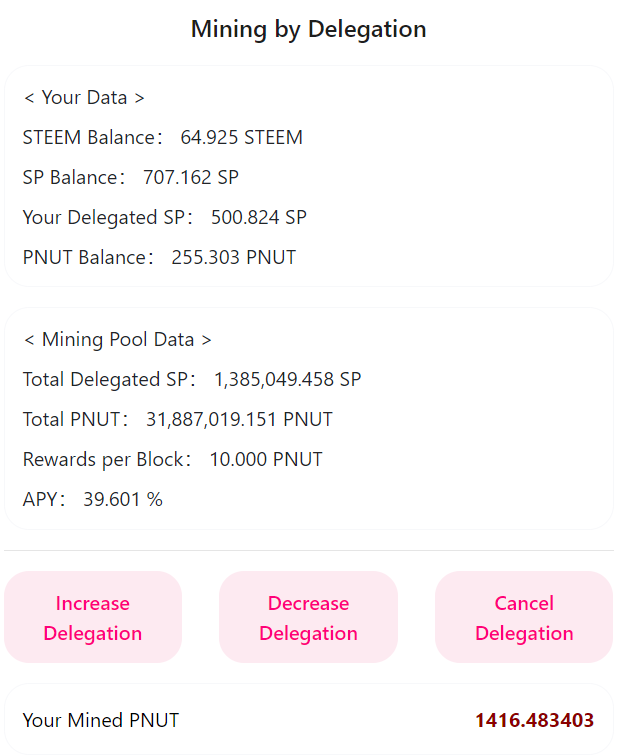Image resolution: width=623 pixels, height=756 pixels.
Task: Select the 707.162 SP amount
Action: [x=191, y=178]
